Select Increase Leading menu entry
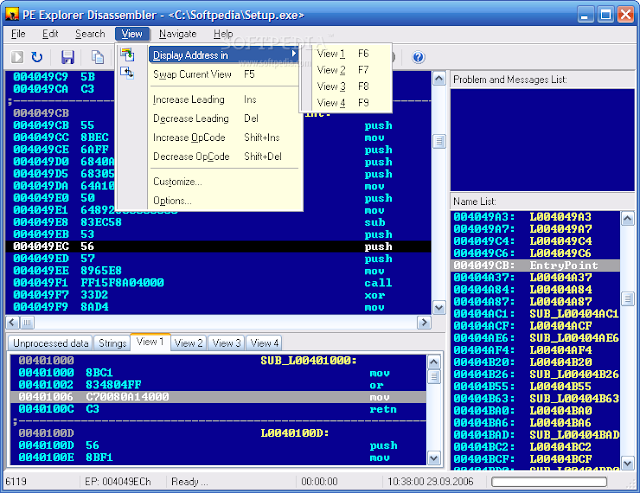640x493 pixels. click(x=224, y=99)
